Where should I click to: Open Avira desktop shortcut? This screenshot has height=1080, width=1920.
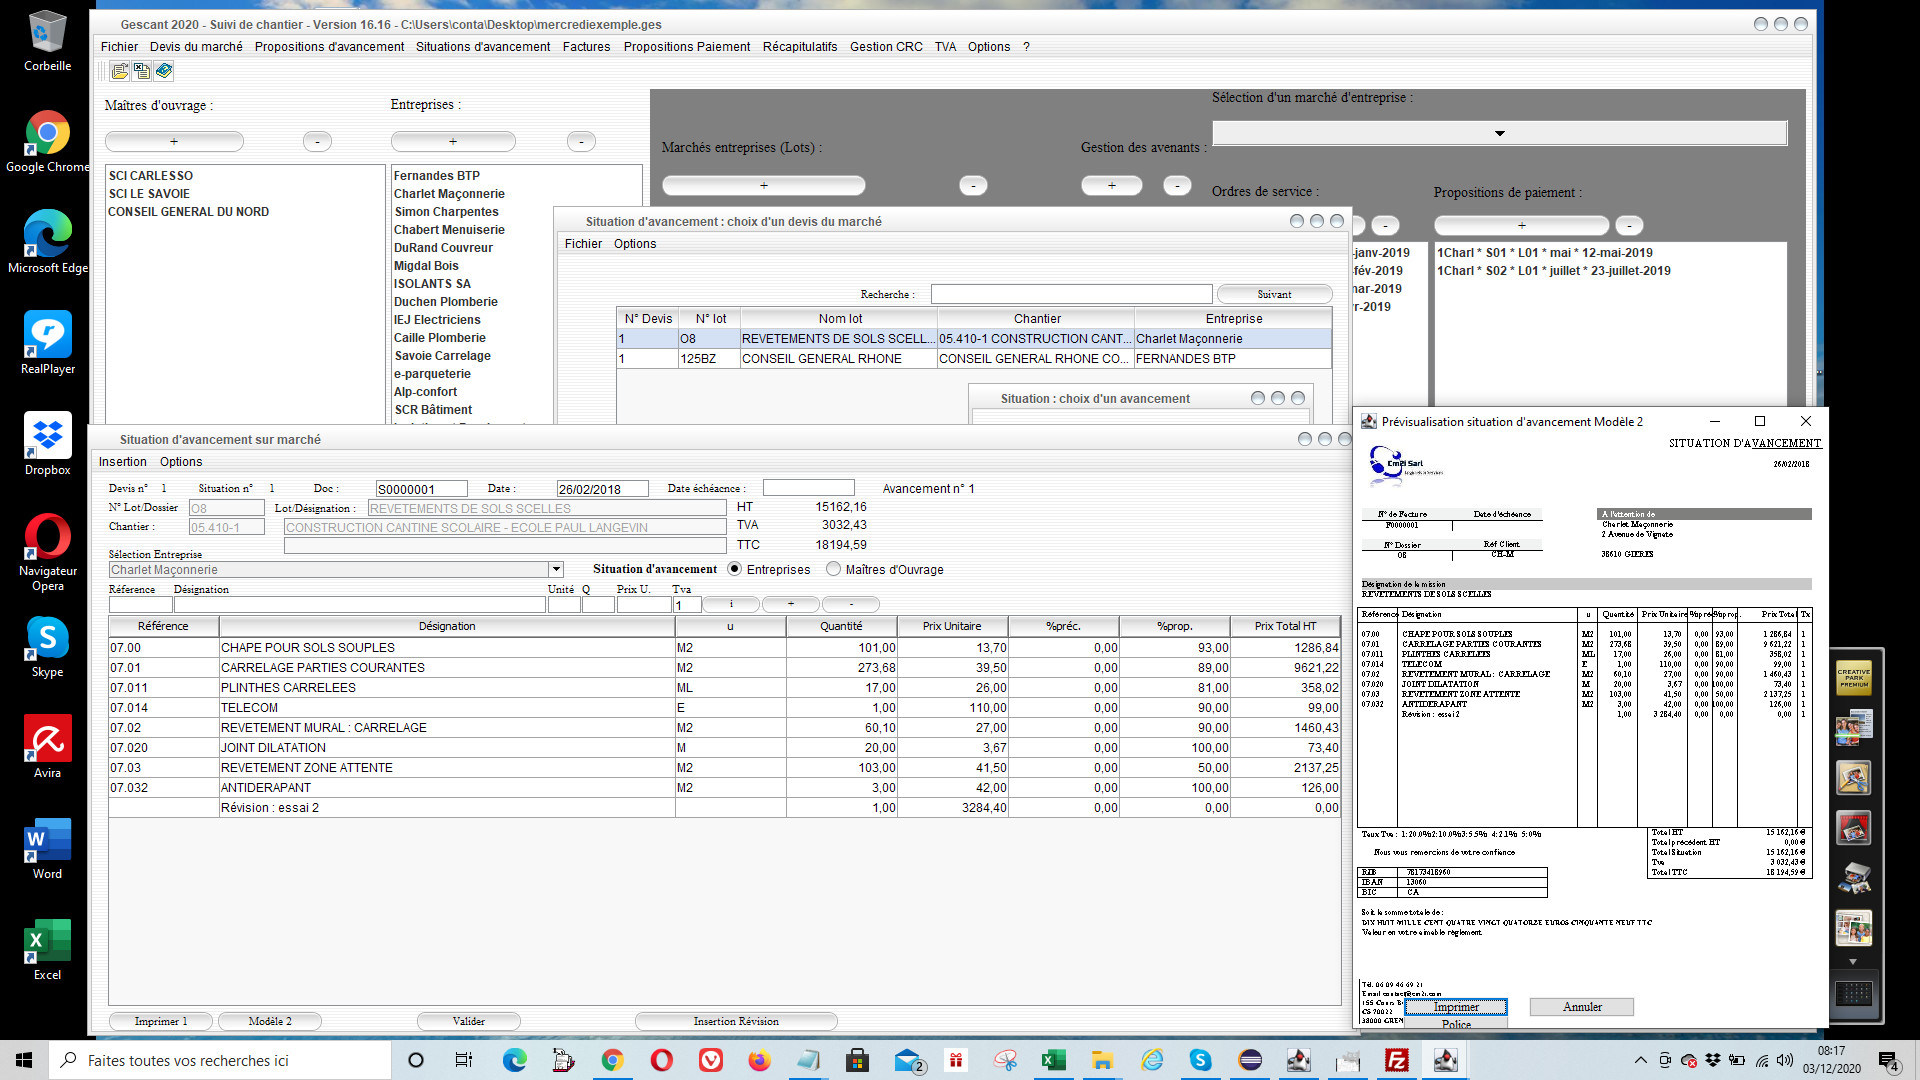click(47, 747)
